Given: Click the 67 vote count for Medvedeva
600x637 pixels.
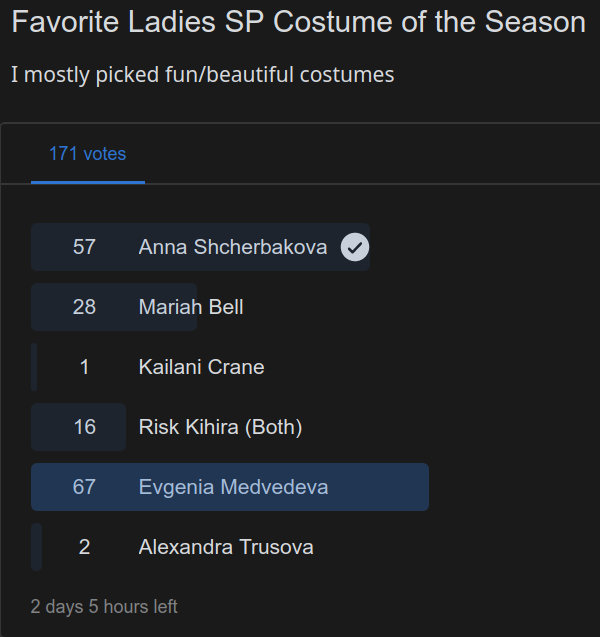Looking at the screenshot, I should [84, 487].
